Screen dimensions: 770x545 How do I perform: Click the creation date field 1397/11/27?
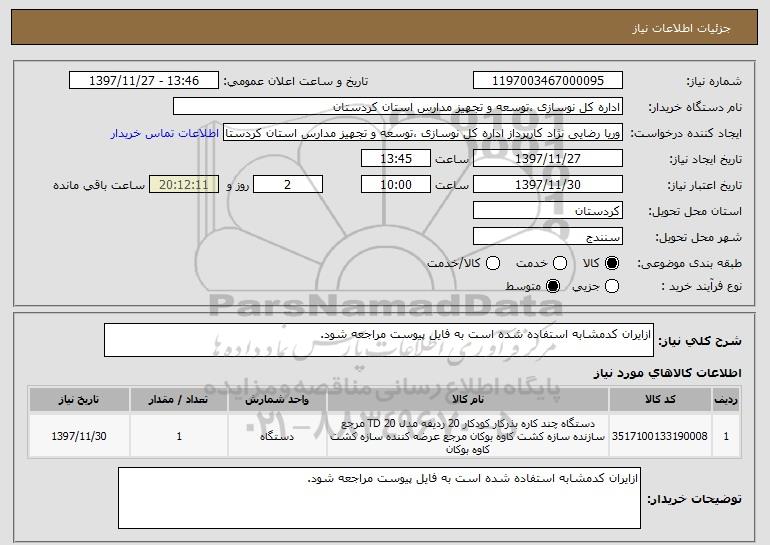[548, 159]
